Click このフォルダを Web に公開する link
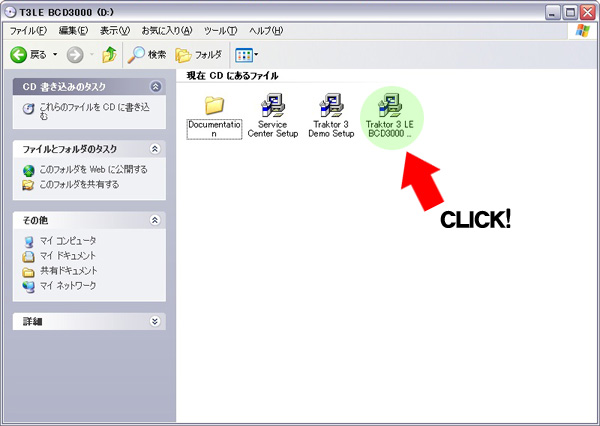 pos(94,169)
